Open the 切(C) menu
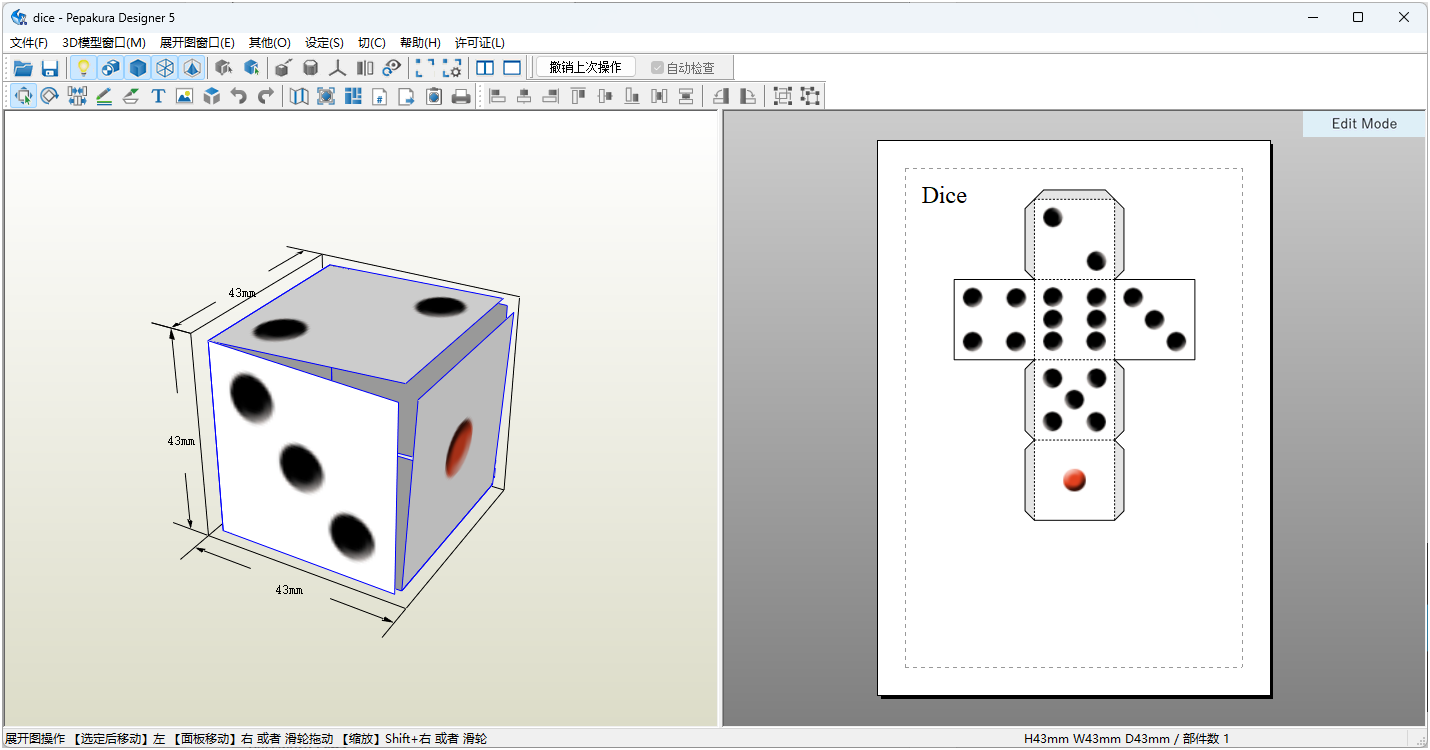 pos(372,43)
